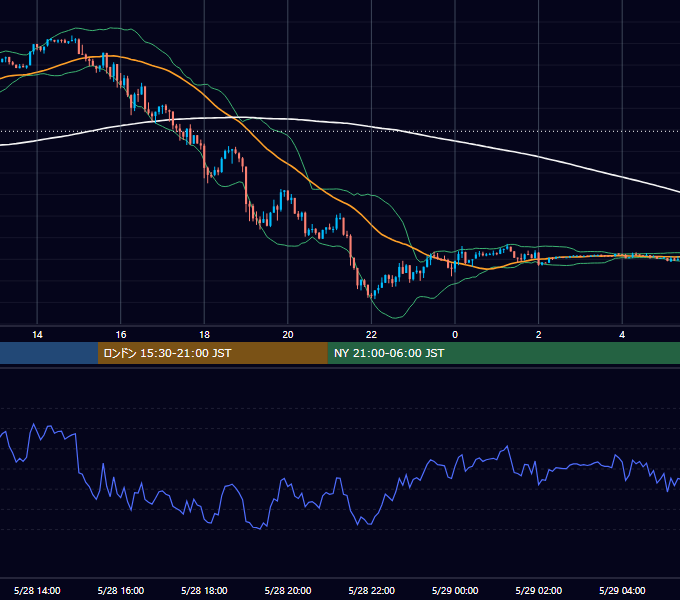Click the 20 hour label on price chart axis
680x600 pixels.
point(288,334)
